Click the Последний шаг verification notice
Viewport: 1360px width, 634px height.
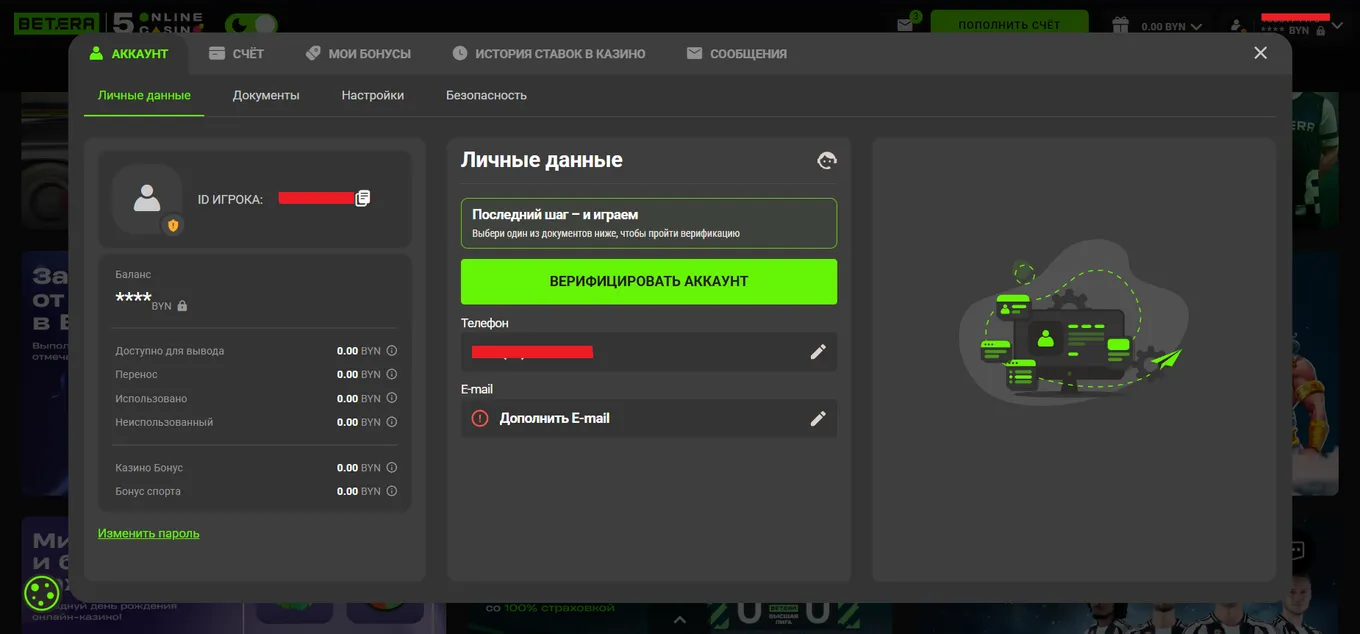click(649, 223)
